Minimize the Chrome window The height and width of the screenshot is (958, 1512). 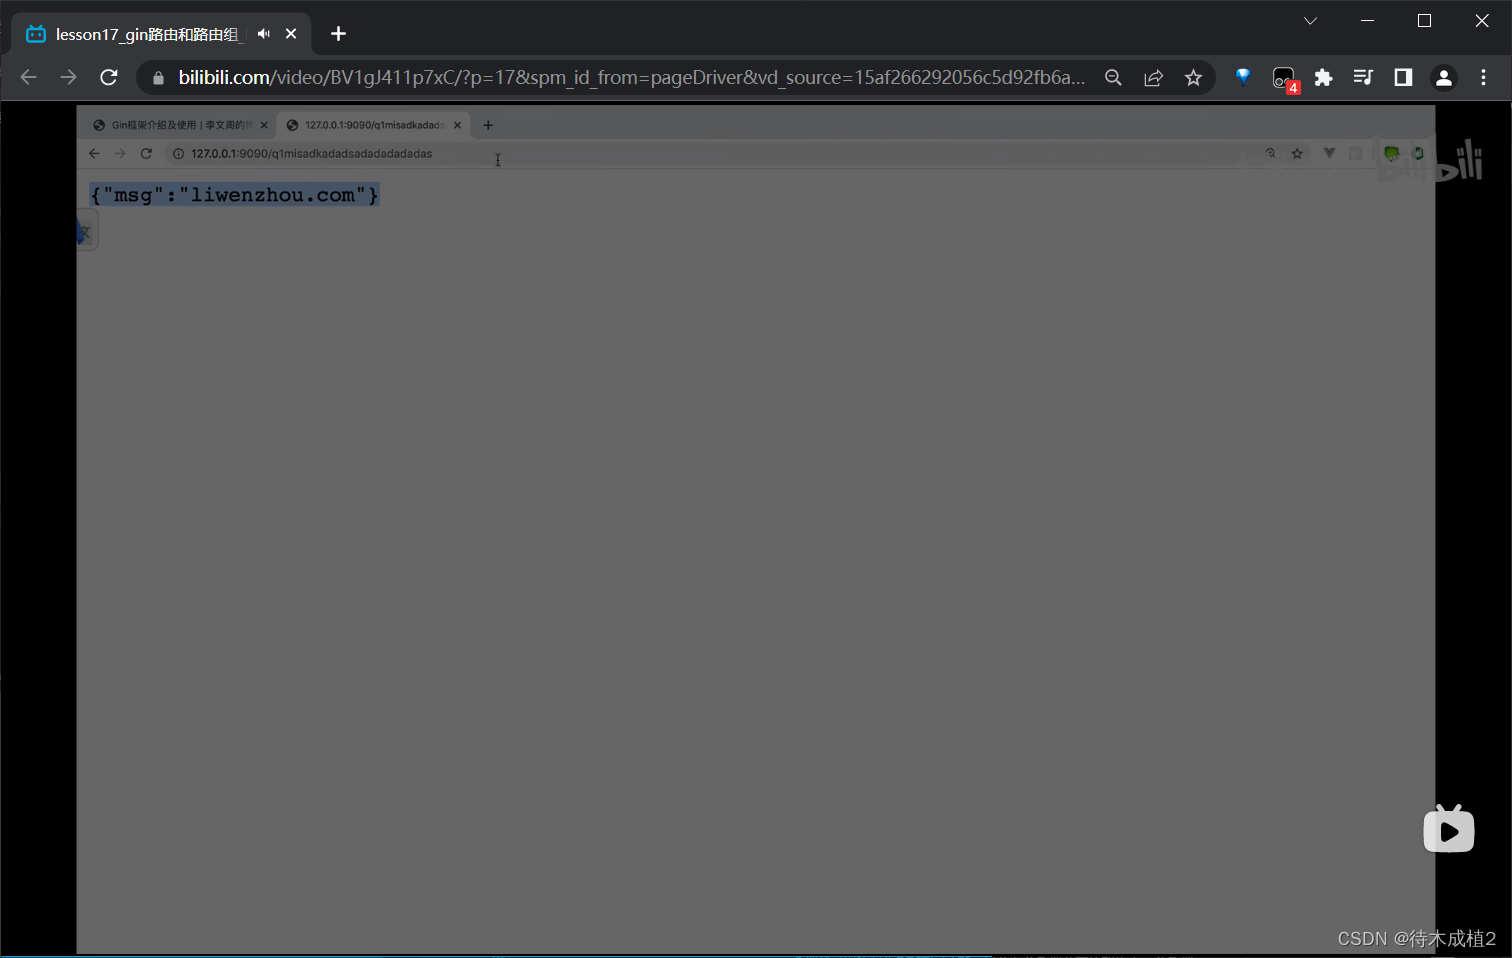point(1367,21)
